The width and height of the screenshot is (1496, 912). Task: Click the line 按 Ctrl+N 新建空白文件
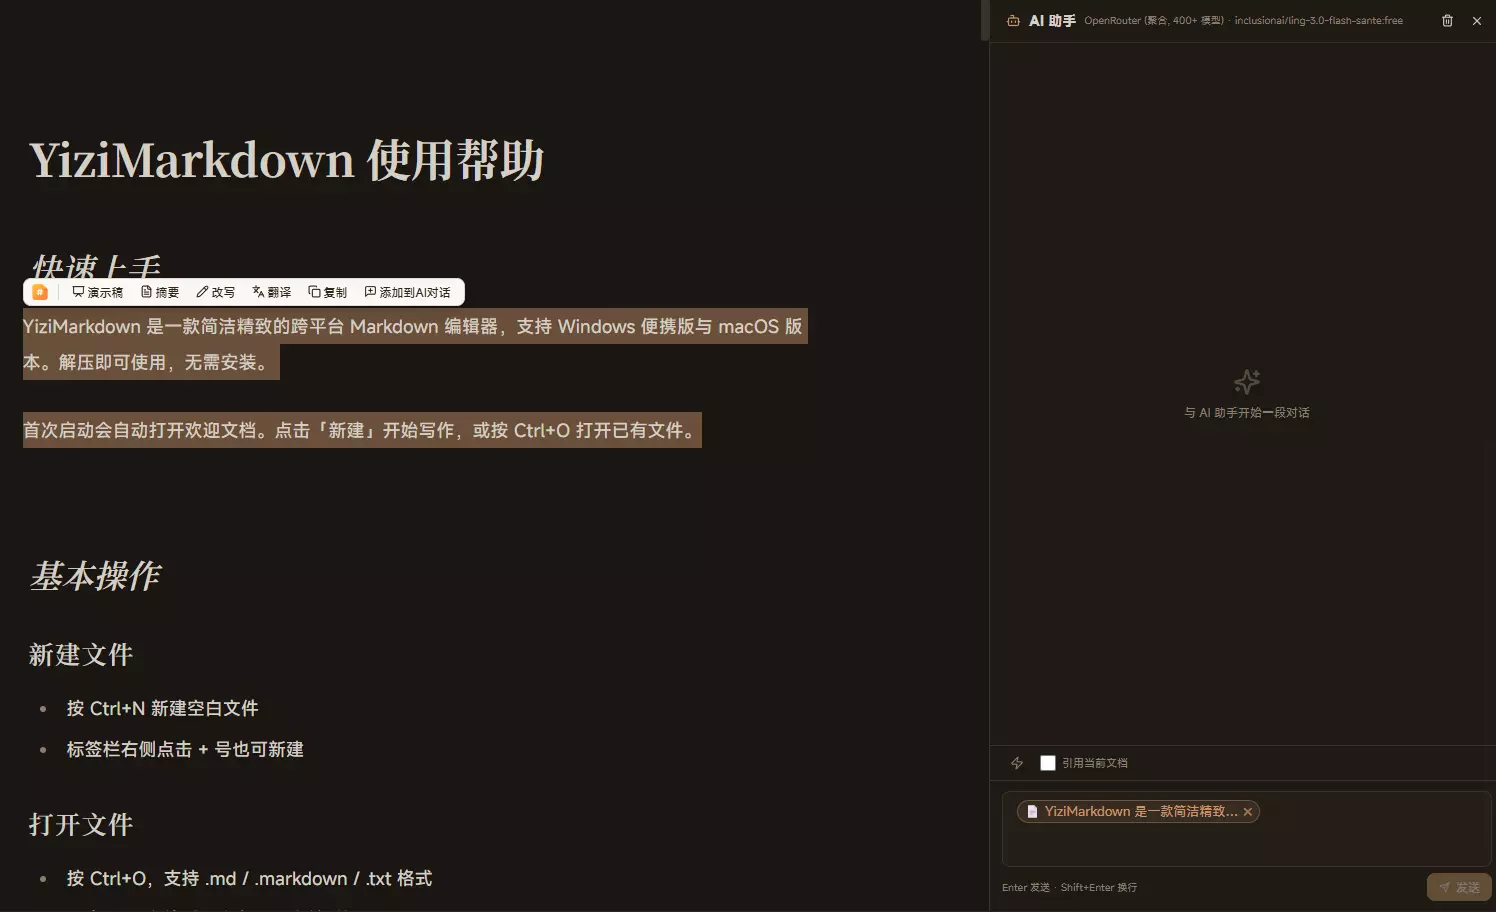pos(163,708)
